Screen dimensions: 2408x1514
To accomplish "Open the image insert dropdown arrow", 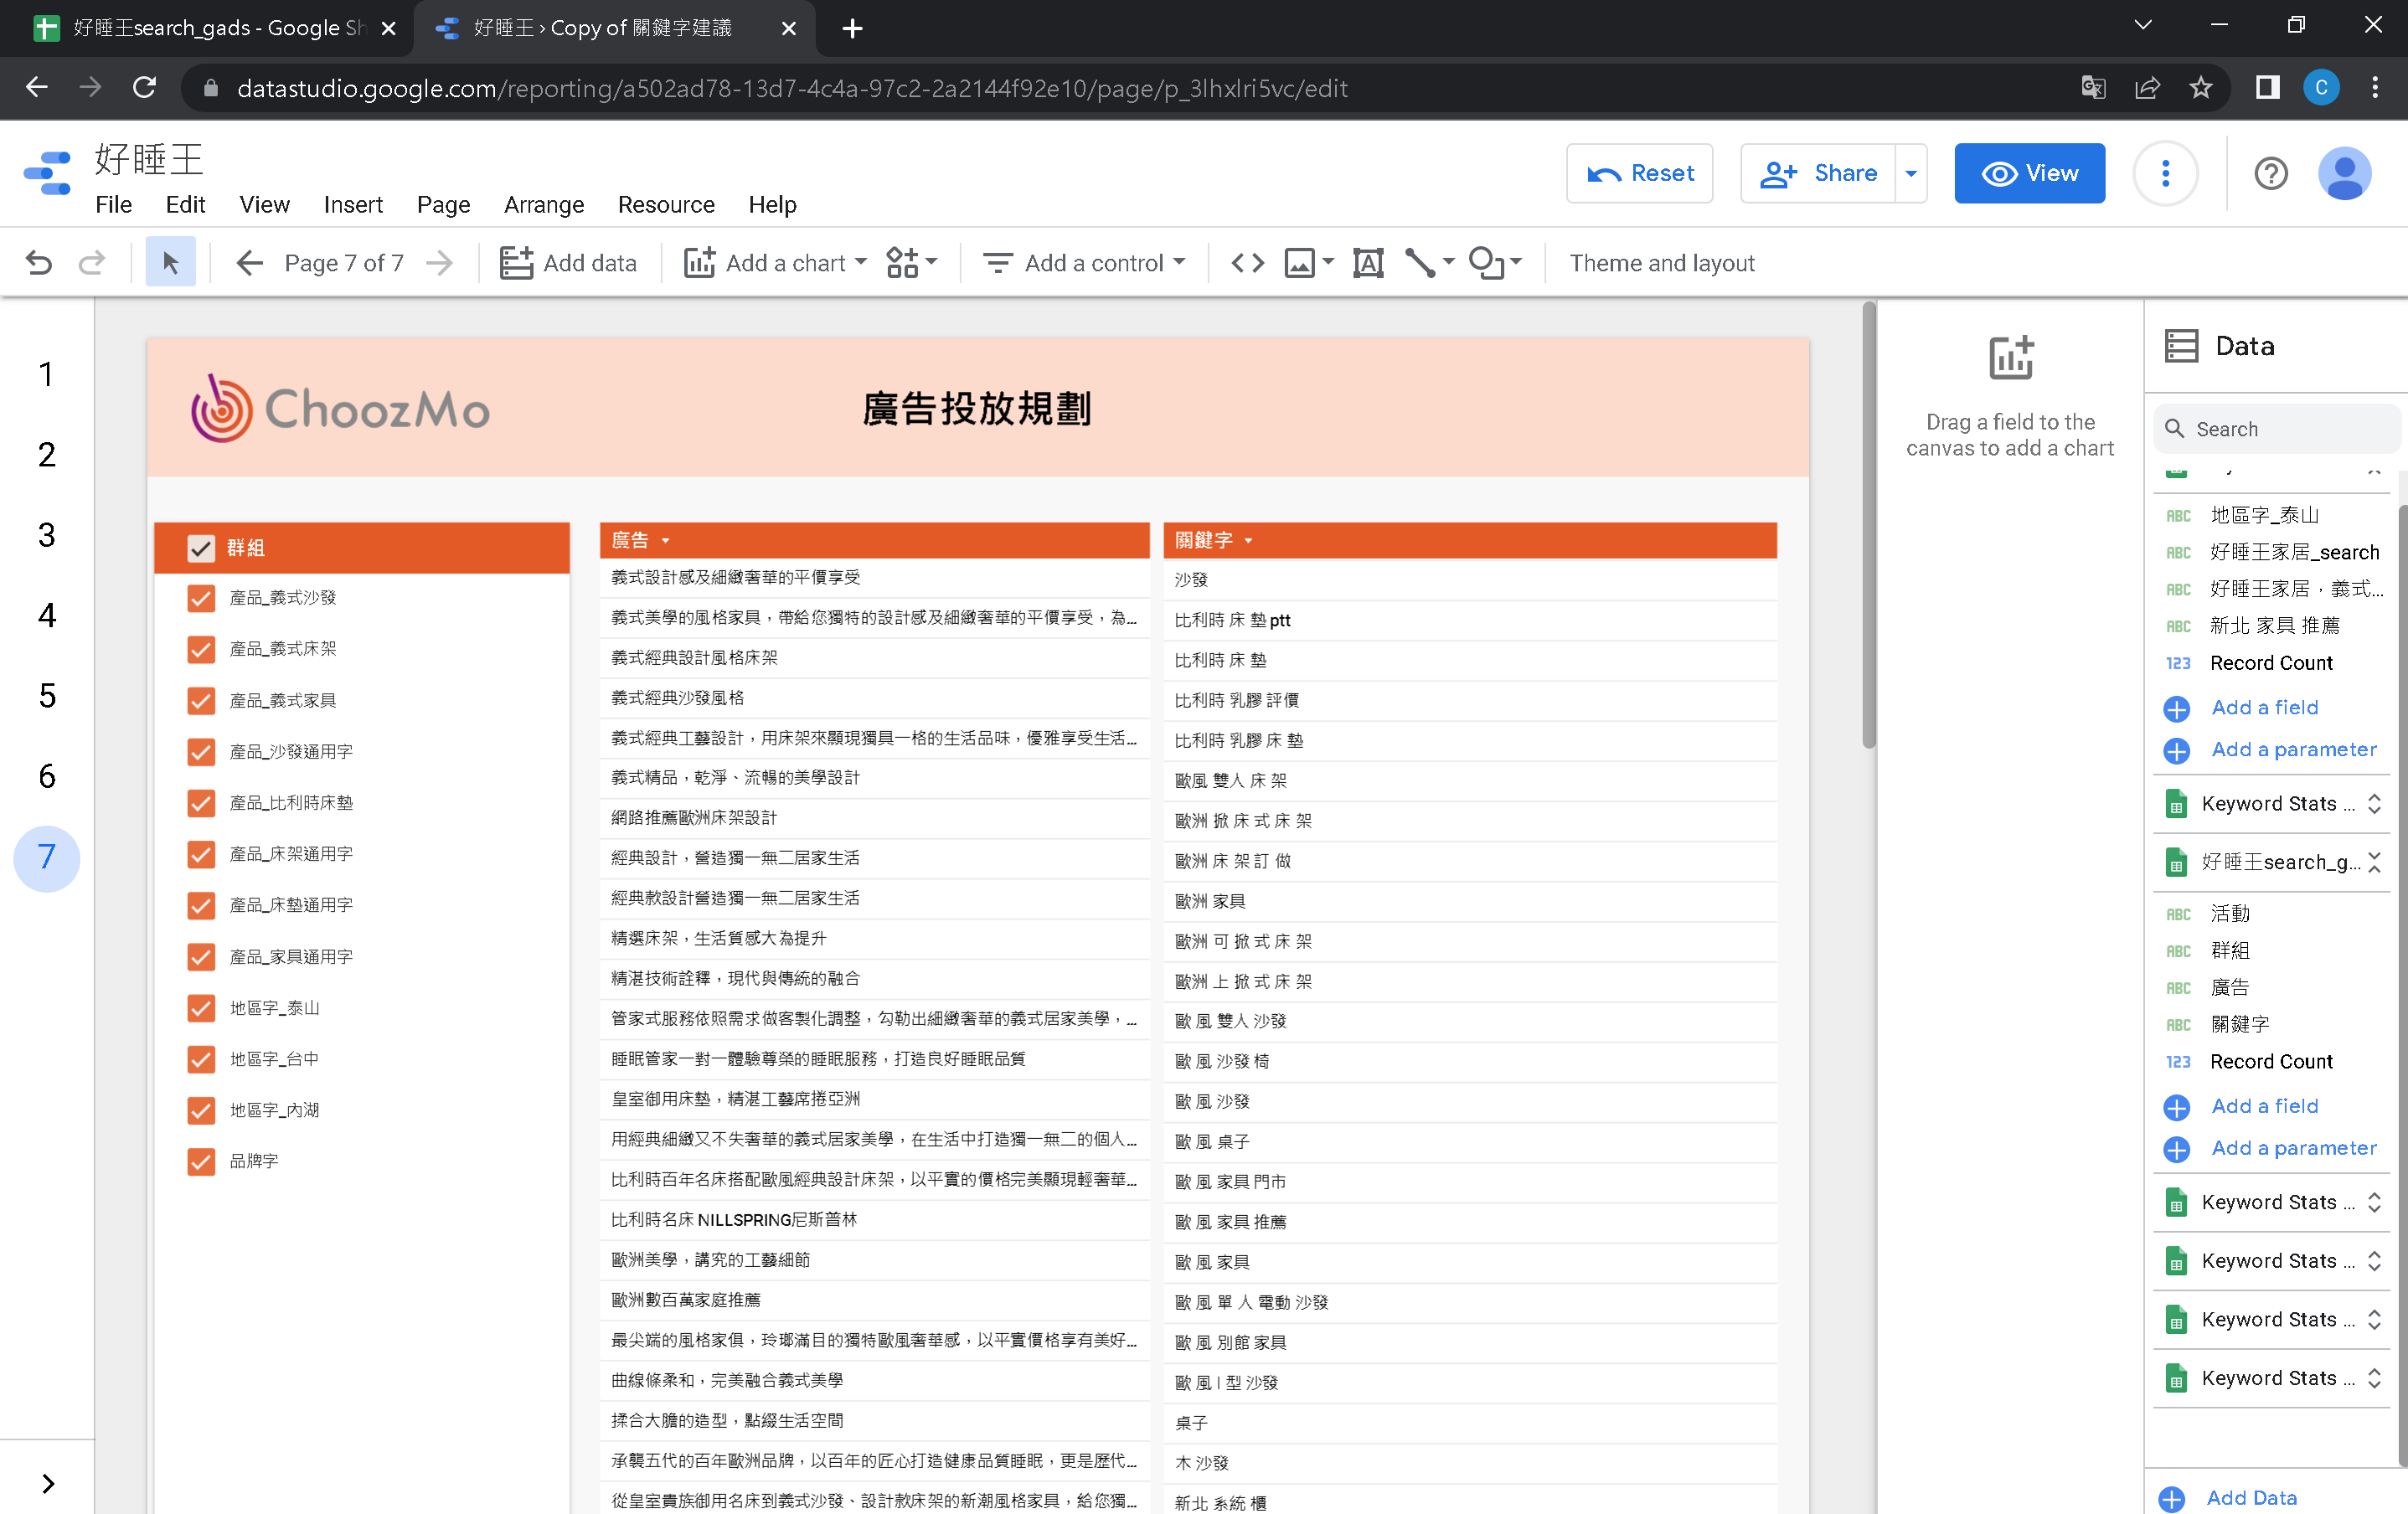I will [x=1328, y=263].
